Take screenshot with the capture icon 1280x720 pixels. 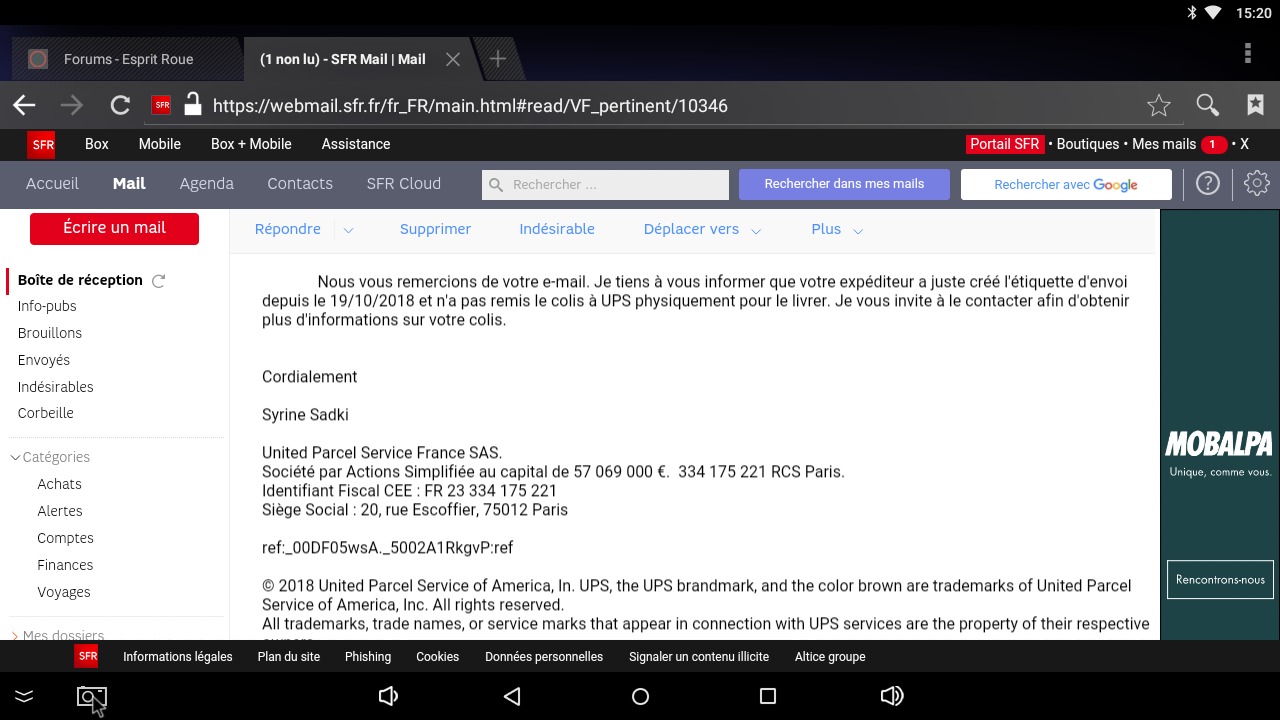click(x=91, y=698)
